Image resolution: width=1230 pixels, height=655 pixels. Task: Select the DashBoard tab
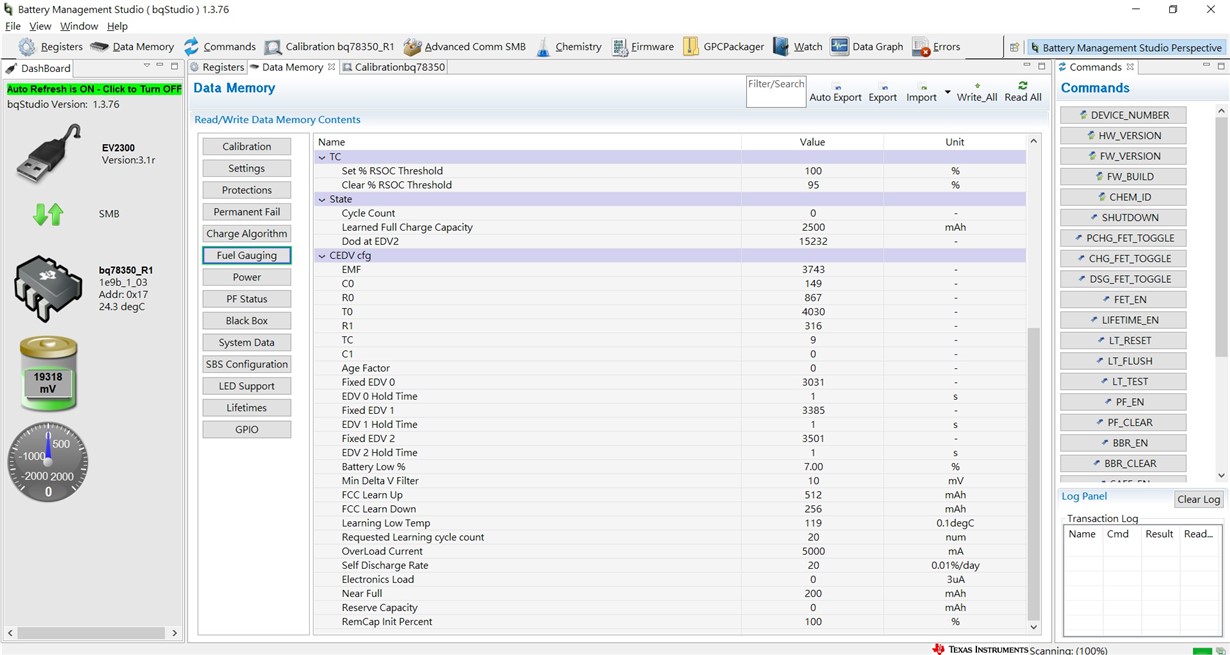pyautogui.click(x=38, y=68)
